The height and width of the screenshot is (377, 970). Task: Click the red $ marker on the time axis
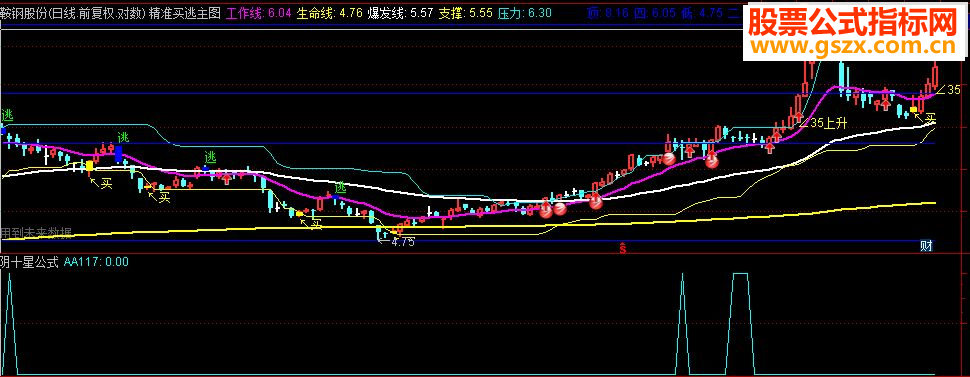[623, 248]
